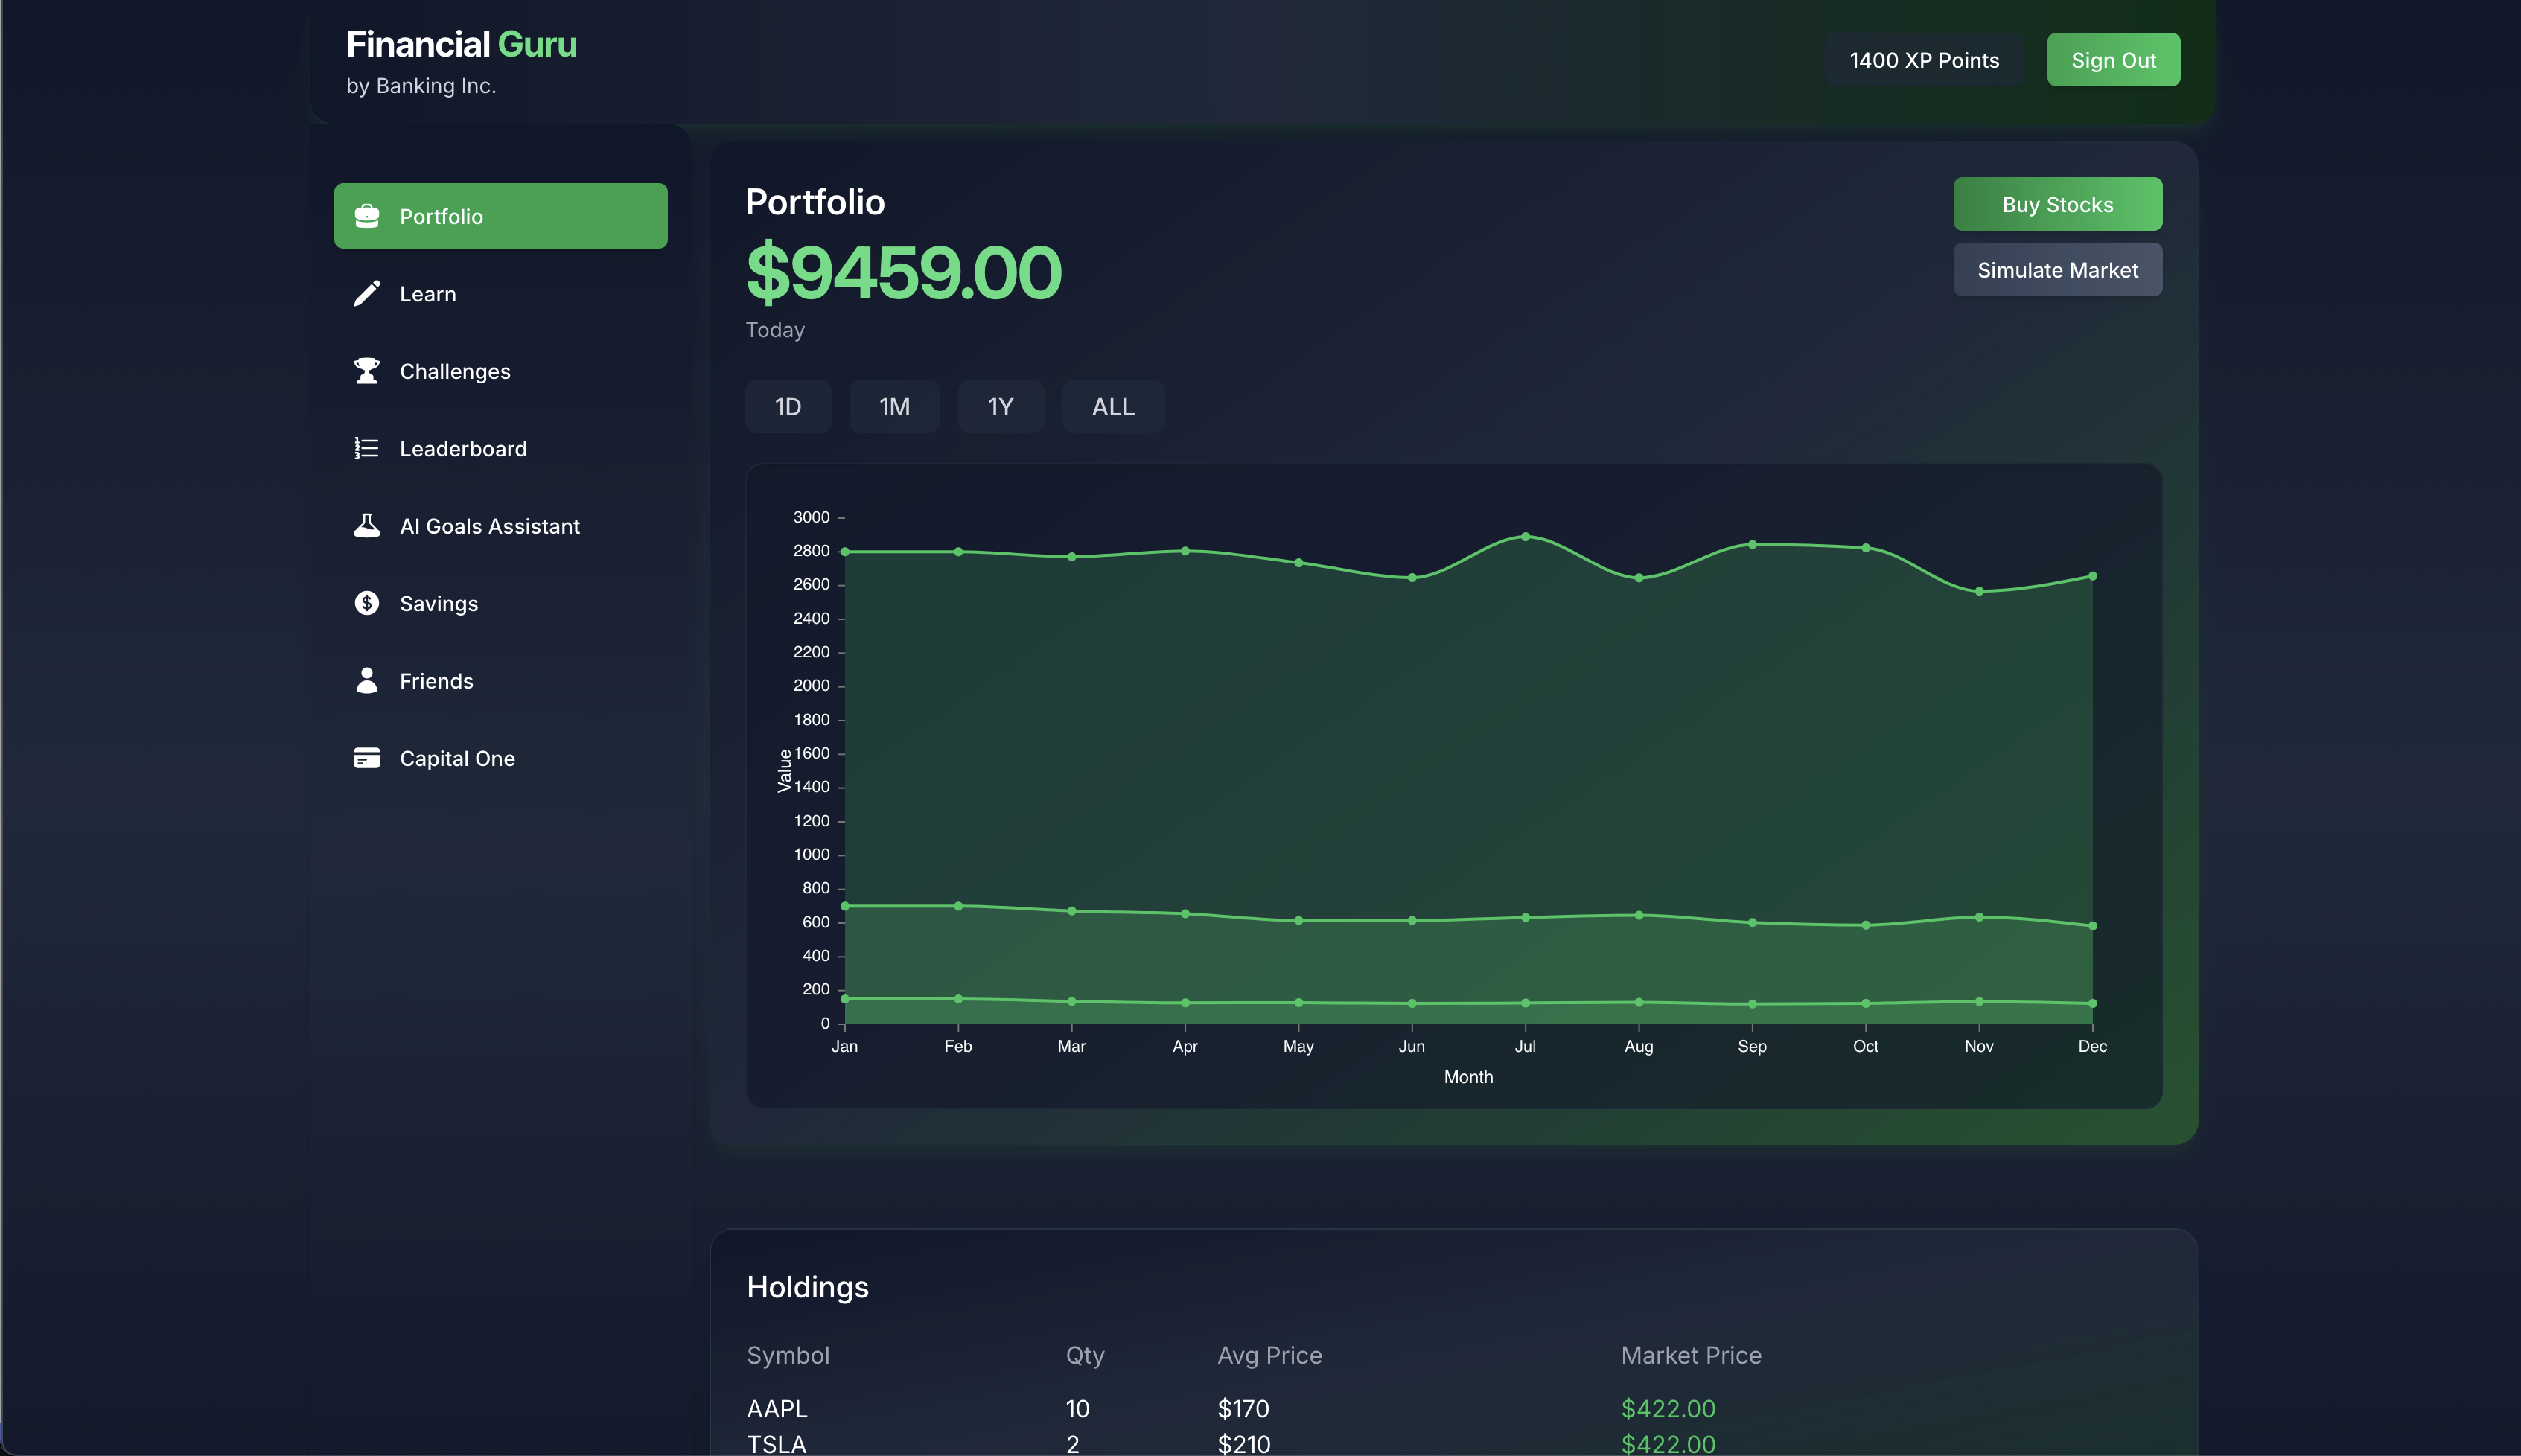This screenshot has height=1456, width=2521.
Task: Select the 1D time range
Action: coord(788,407)
